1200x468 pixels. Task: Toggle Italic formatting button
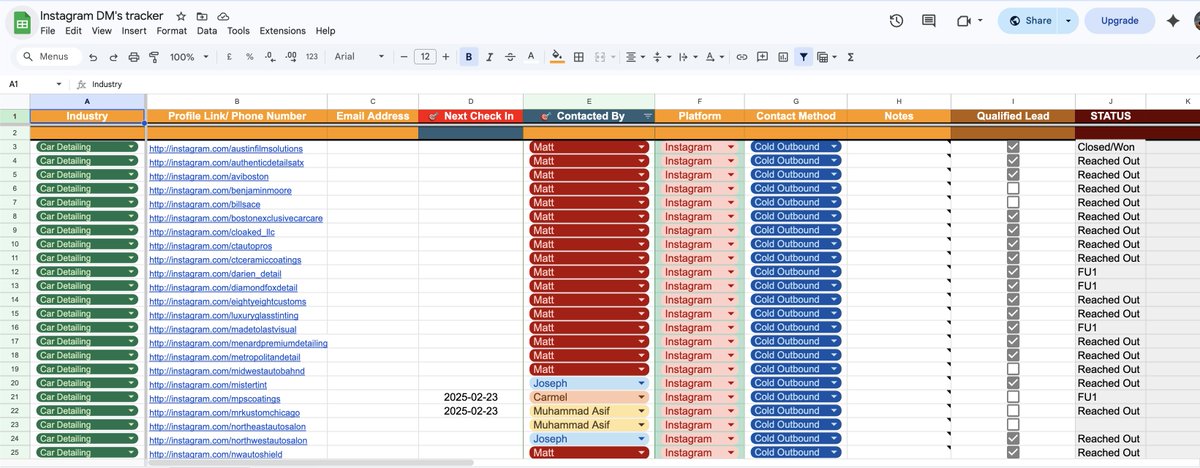490,57
